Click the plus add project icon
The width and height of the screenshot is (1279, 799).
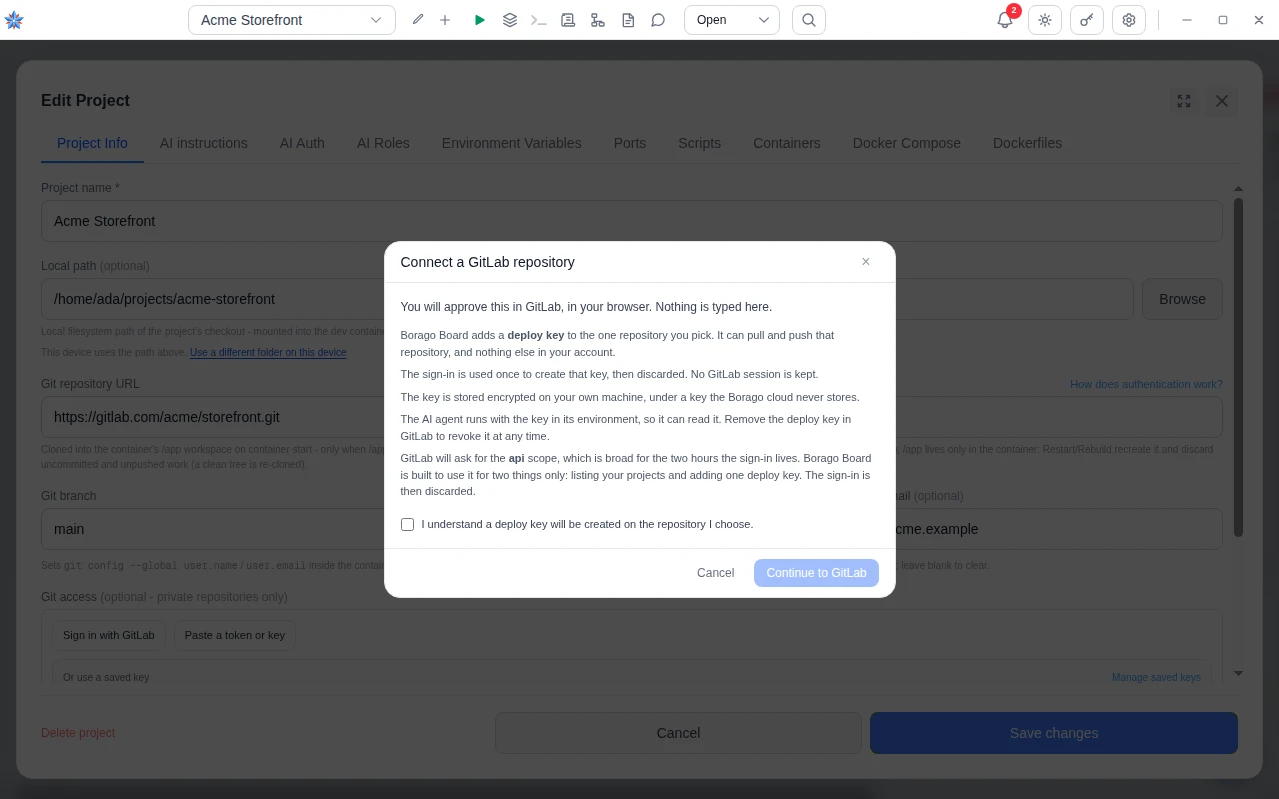point(445,20)
